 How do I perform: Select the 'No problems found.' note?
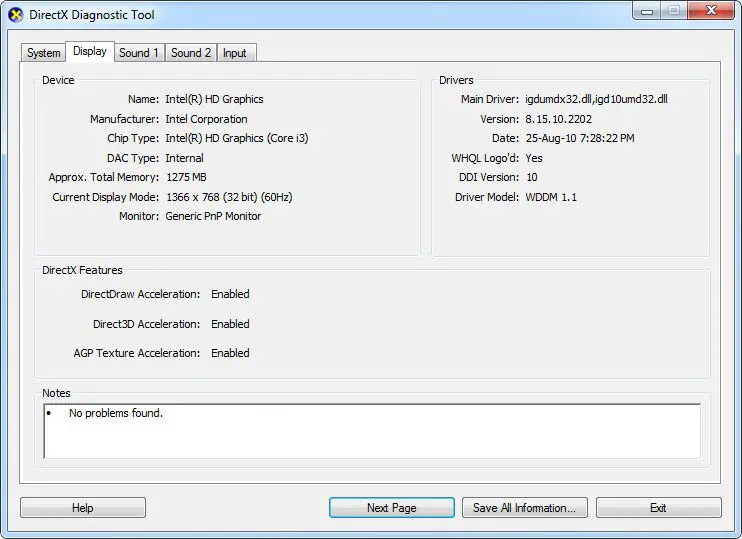coord(115,413)
